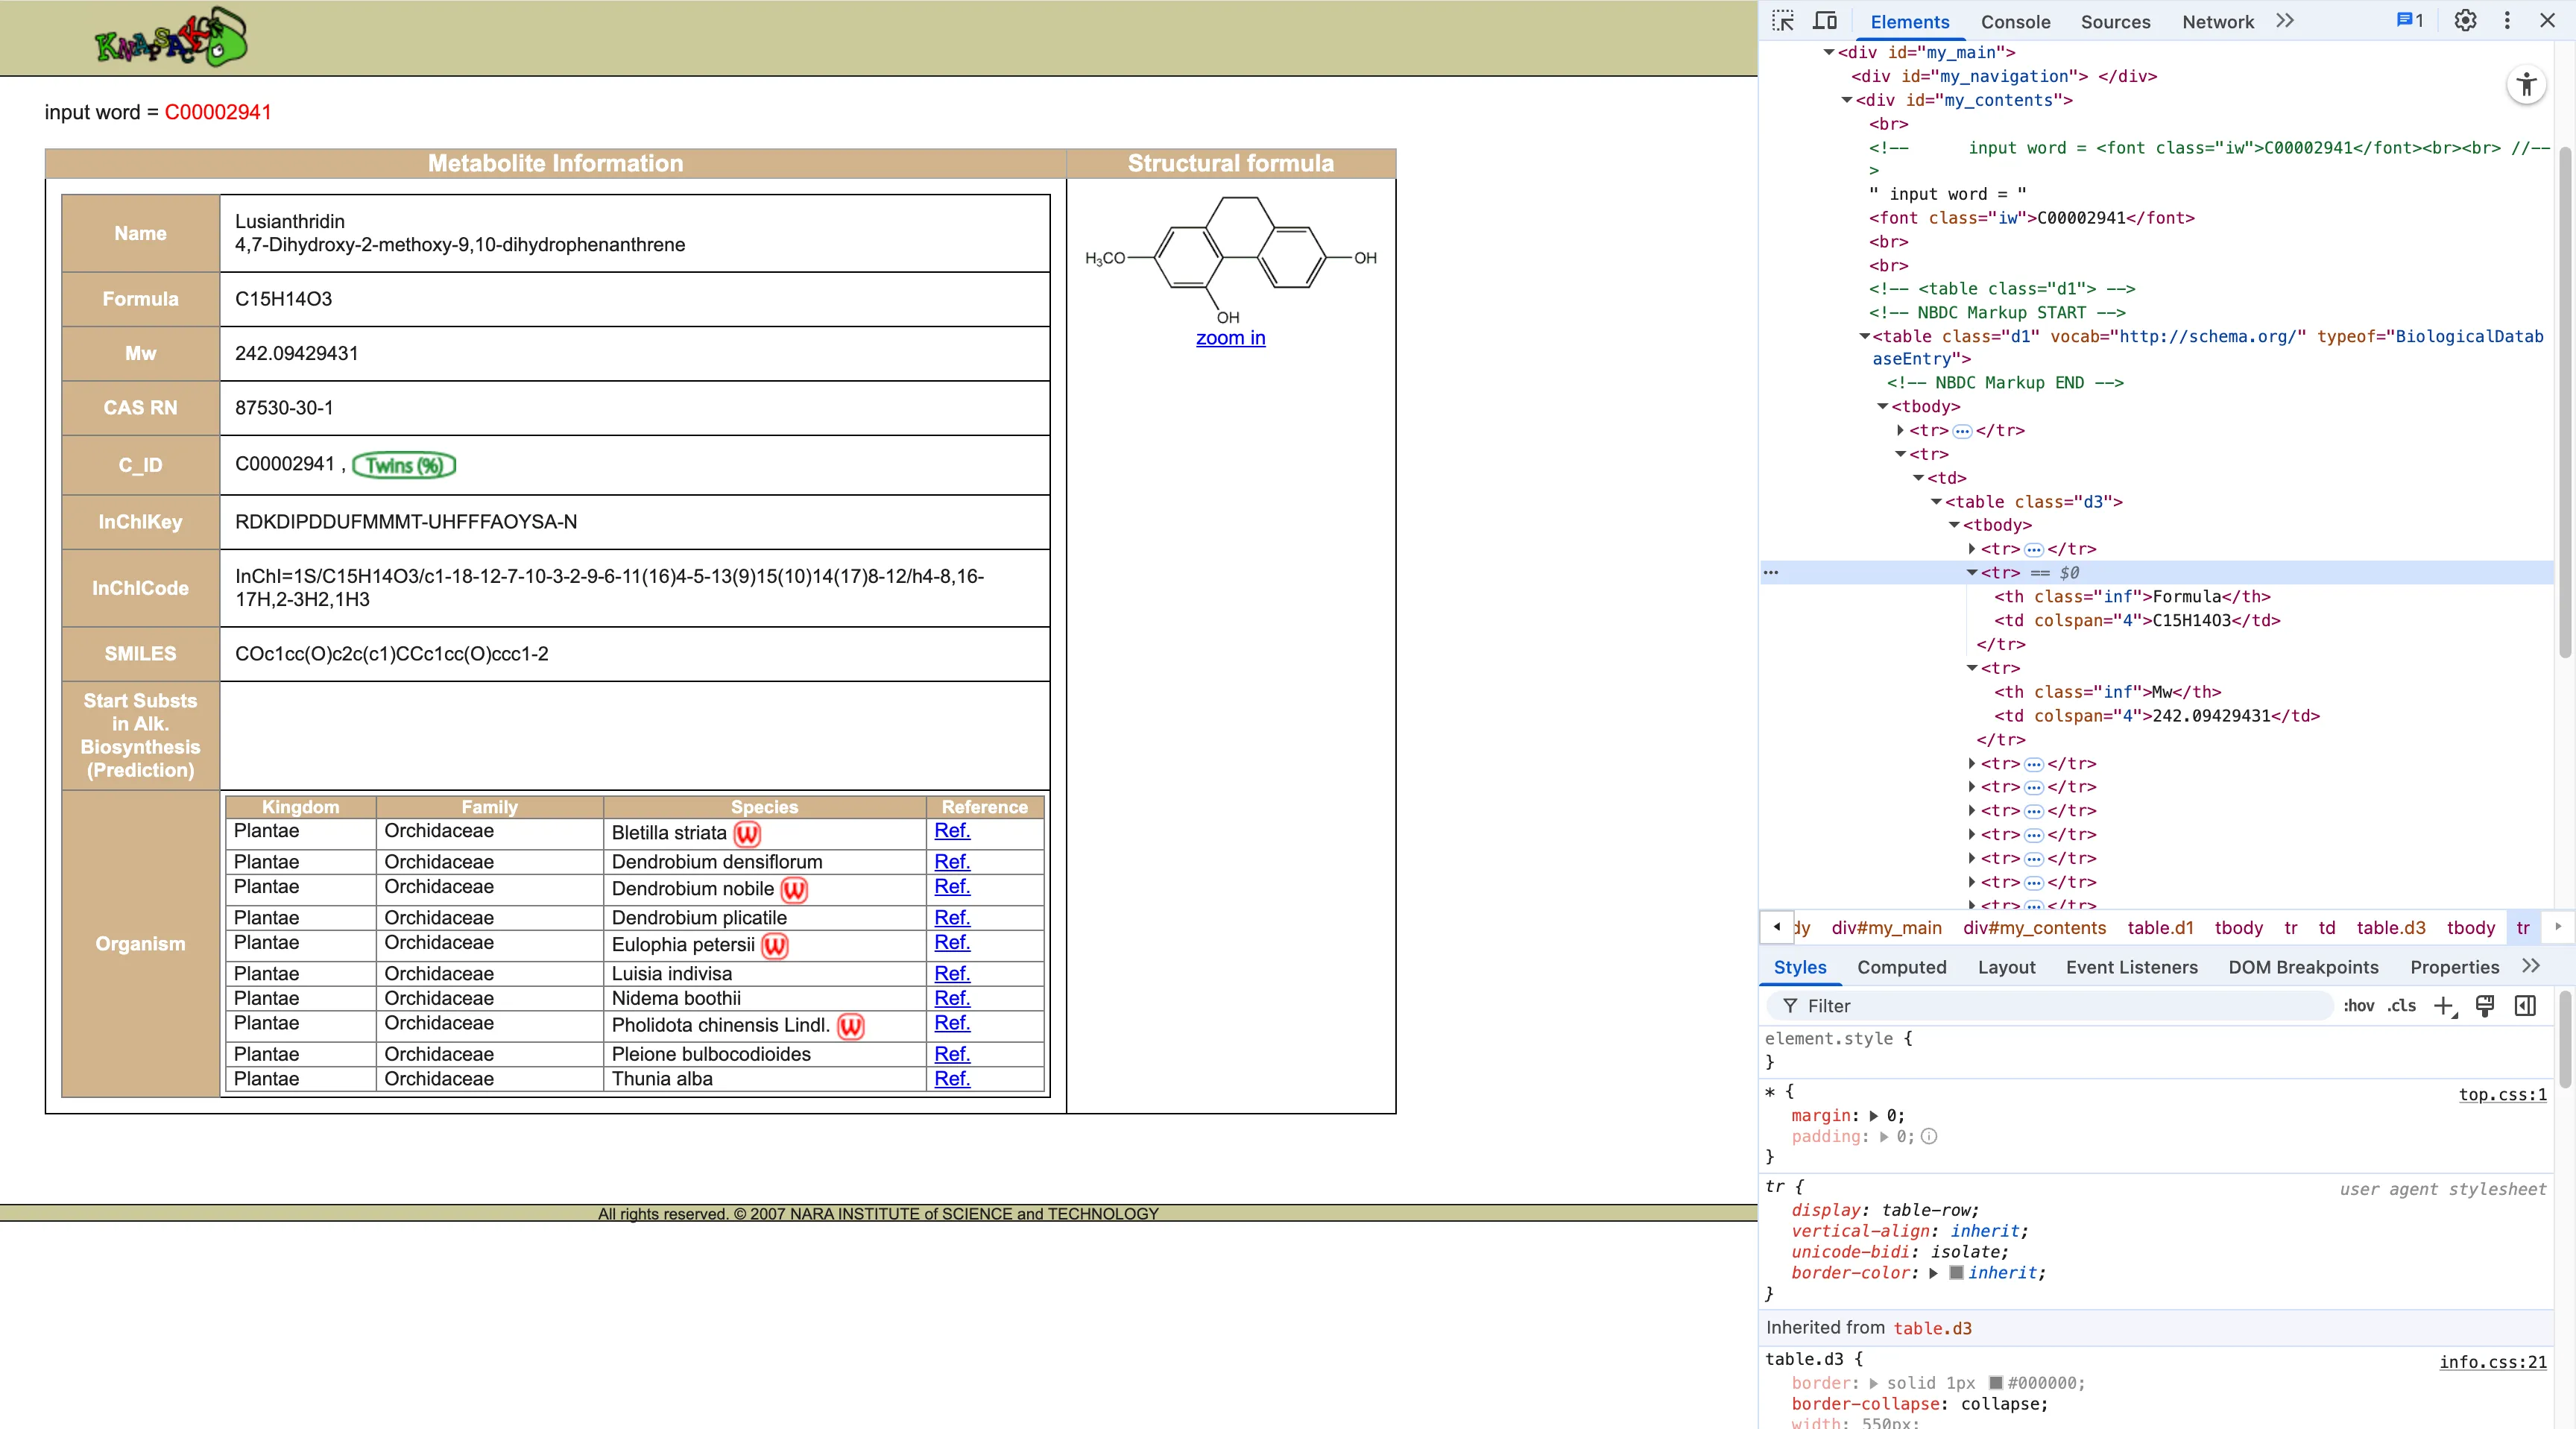Viewport: 2576px width, 1429px height.
Task: Click the inspect element picker icon
Action: pyautogui.click(x=1783, y=21)
